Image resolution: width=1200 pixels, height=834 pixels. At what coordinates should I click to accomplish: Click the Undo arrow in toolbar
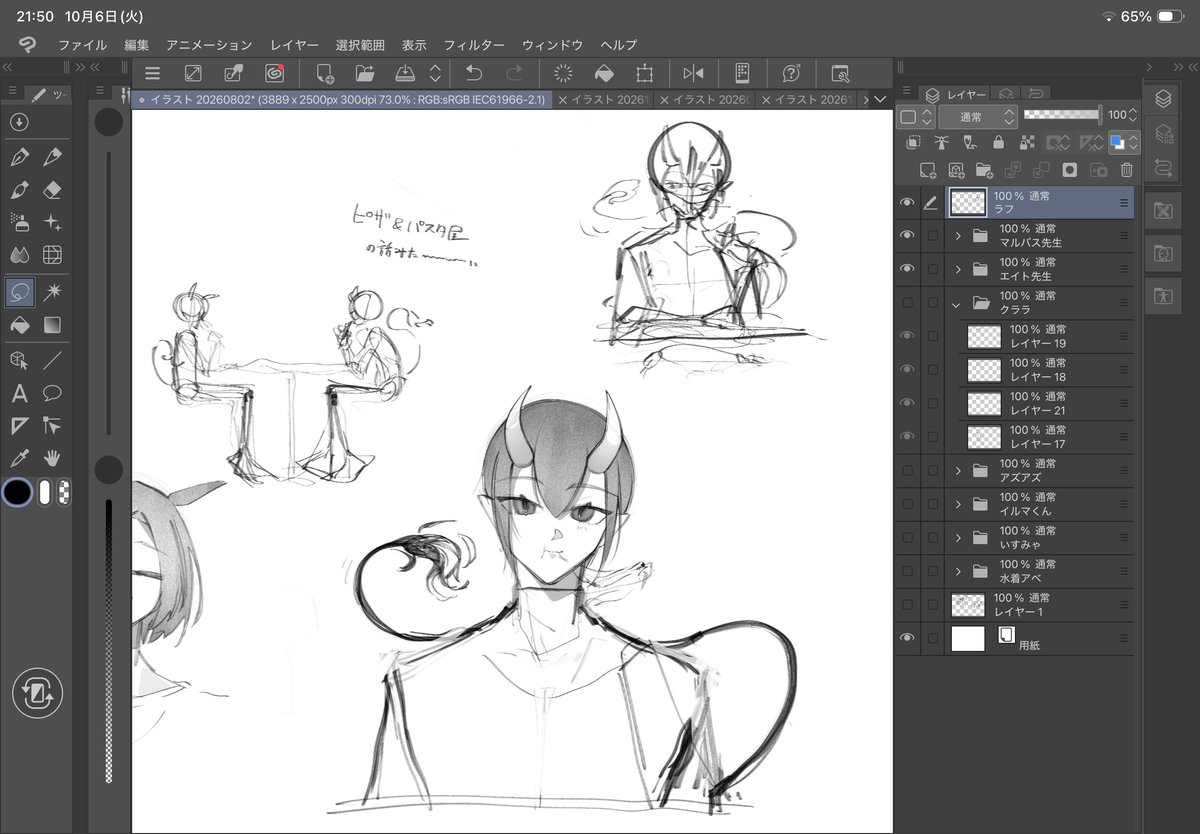pos(474,73)
